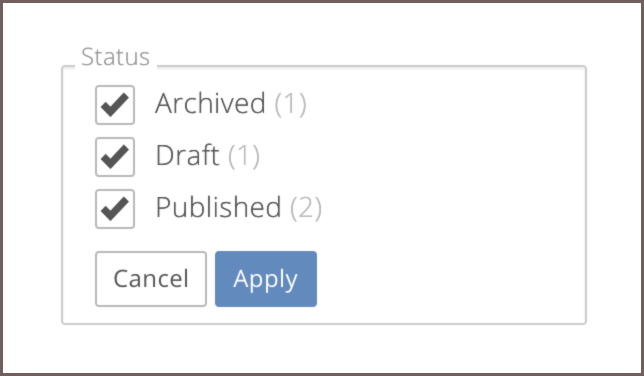Click the checkmark icon in Published box
644x376 pixels.
pyautogui.click(x=115, y=209)
